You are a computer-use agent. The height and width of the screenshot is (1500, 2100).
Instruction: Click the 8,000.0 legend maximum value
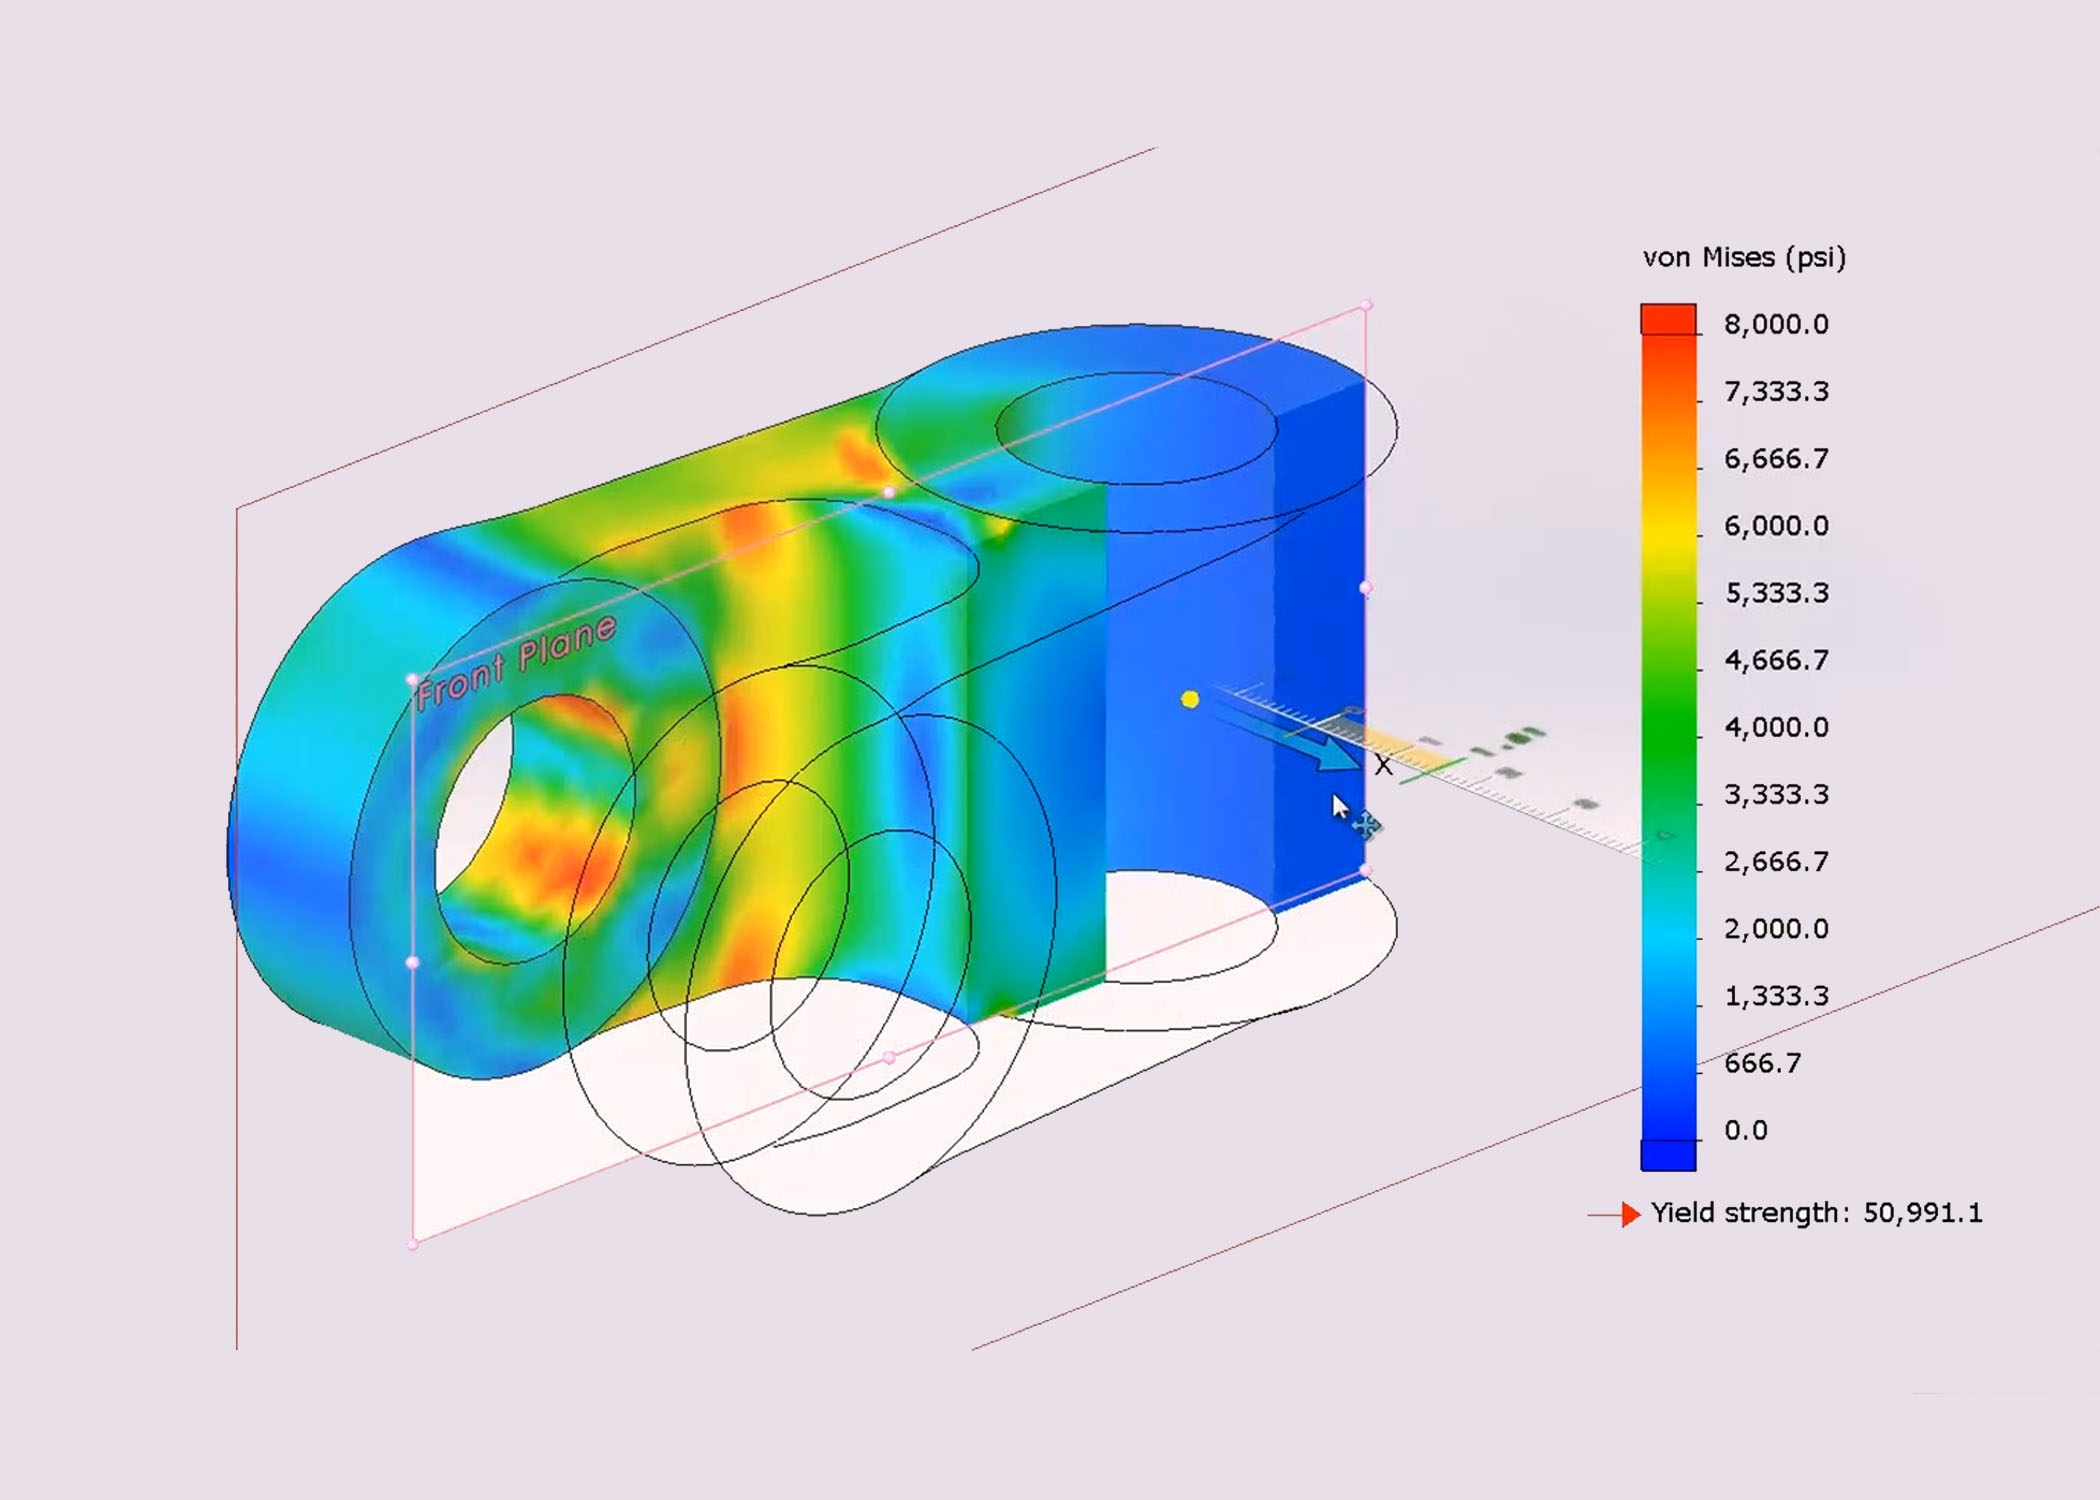1776,324
